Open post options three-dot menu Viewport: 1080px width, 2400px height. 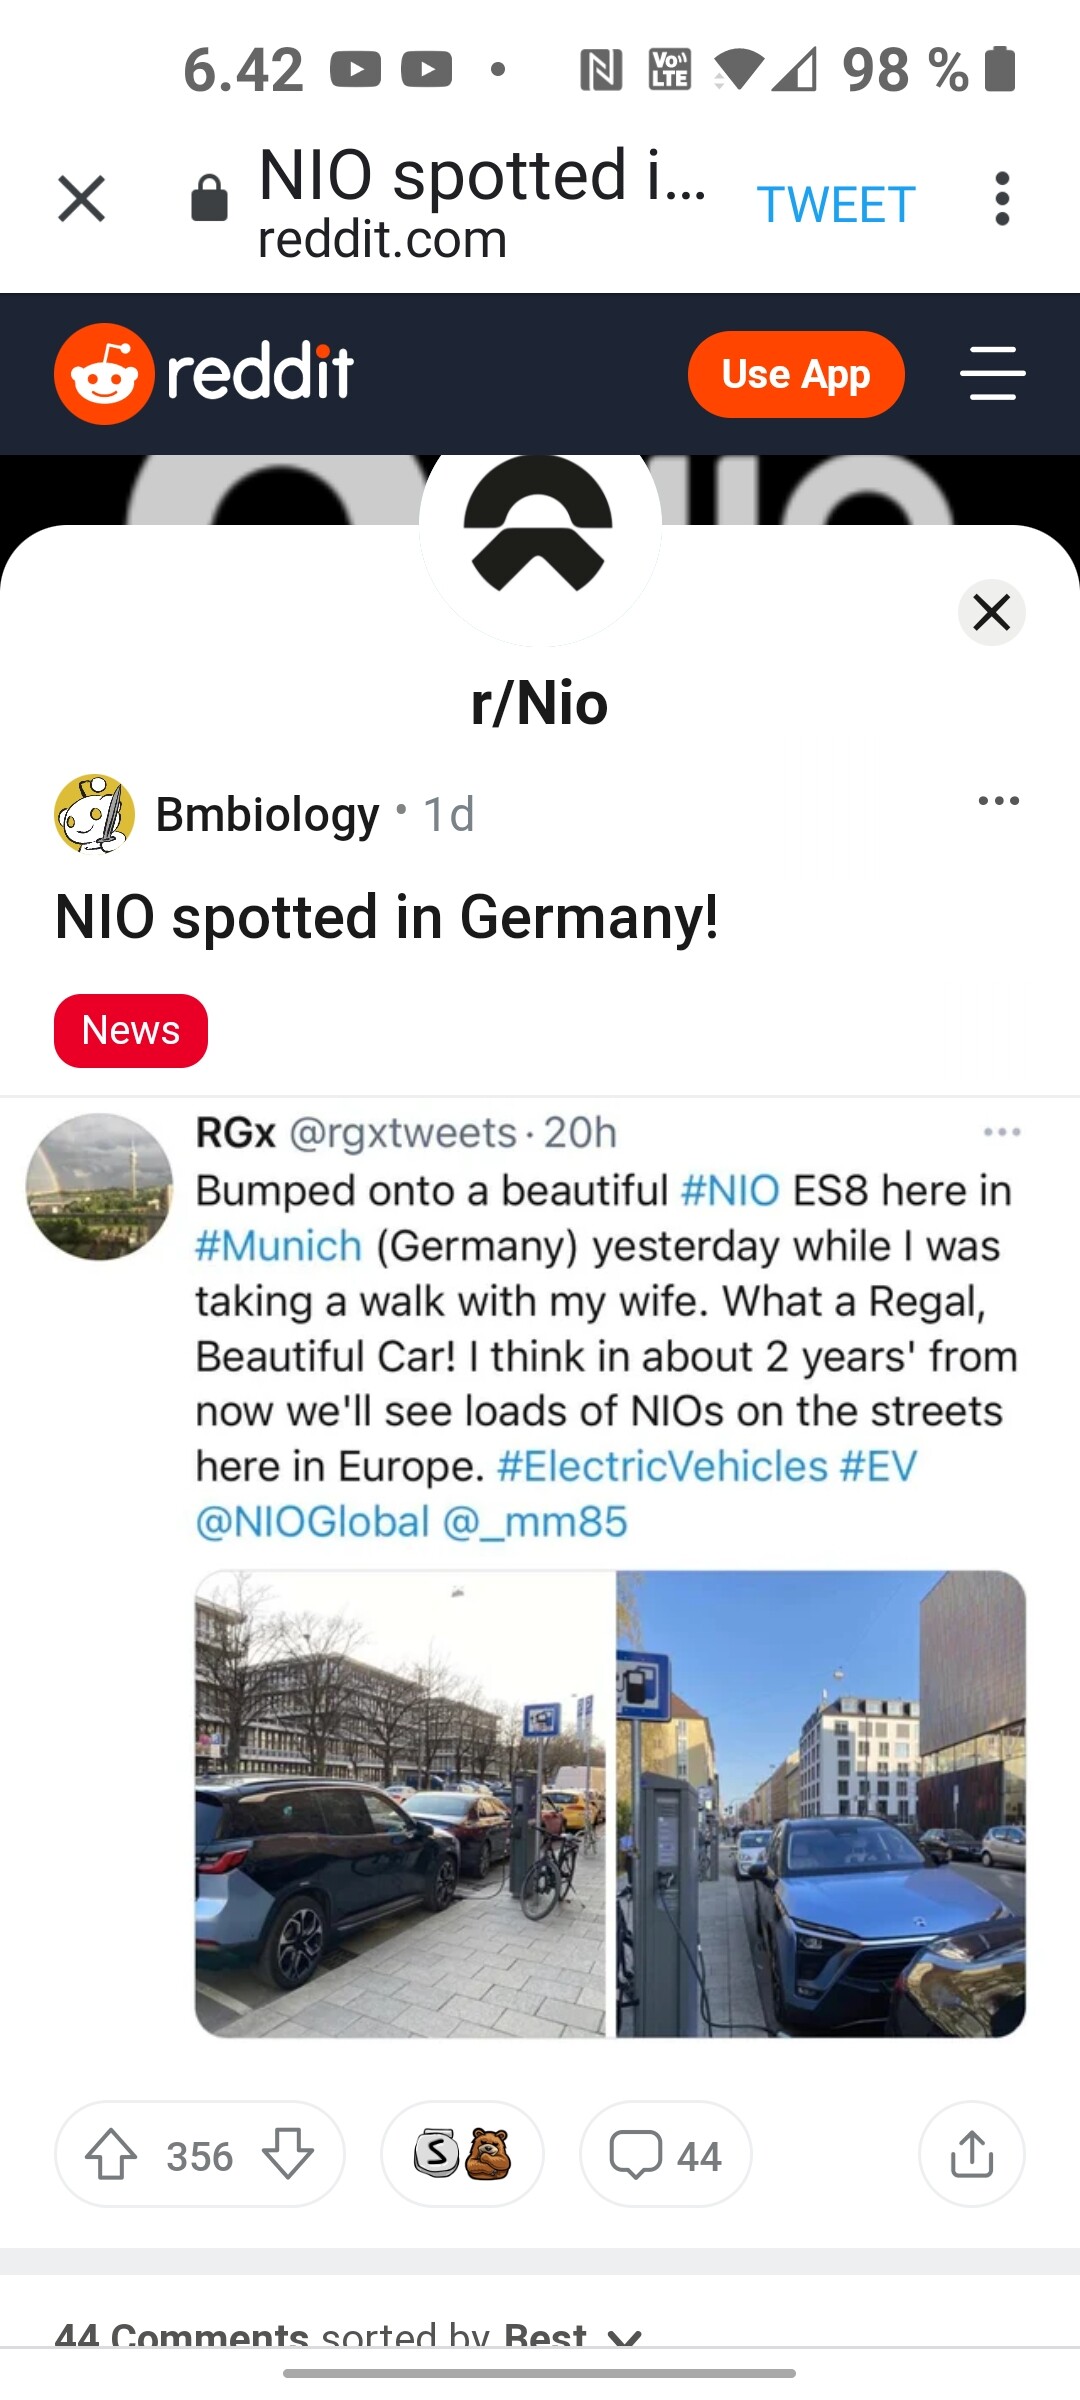[x=998, y=801]
